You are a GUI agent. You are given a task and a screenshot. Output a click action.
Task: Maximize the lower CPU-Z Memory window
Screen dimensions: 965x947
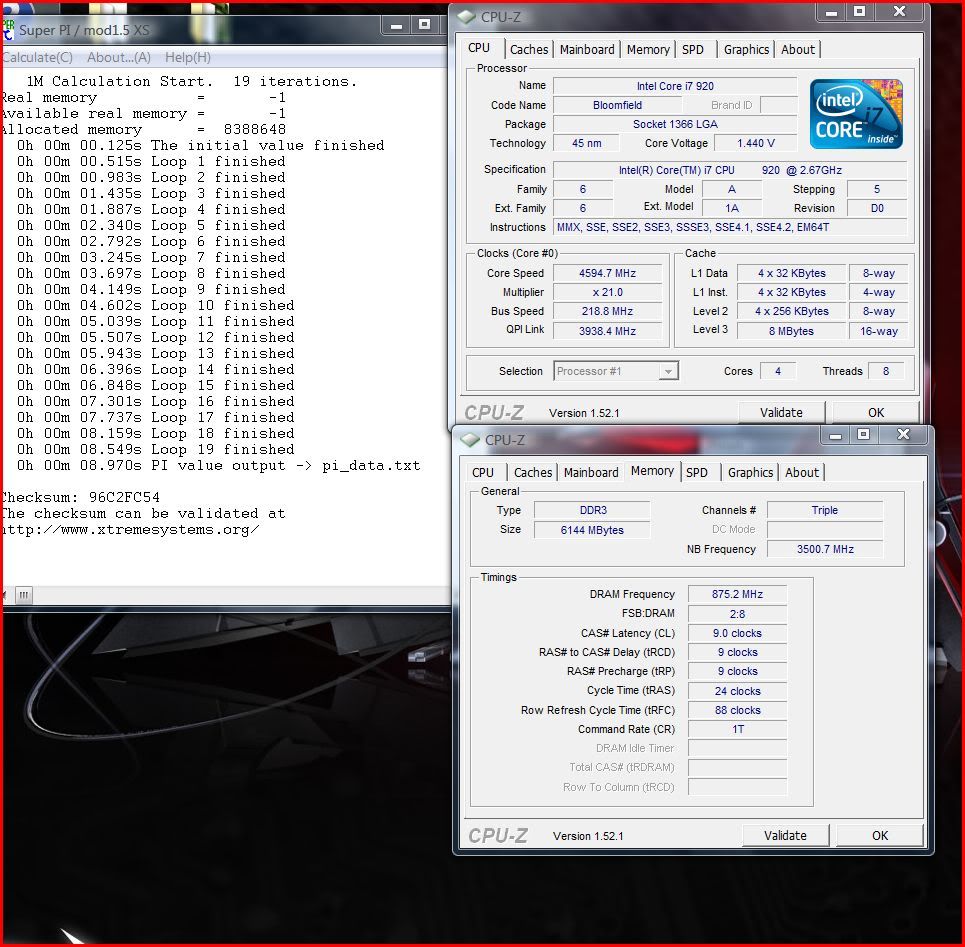(x=863, y=435)
